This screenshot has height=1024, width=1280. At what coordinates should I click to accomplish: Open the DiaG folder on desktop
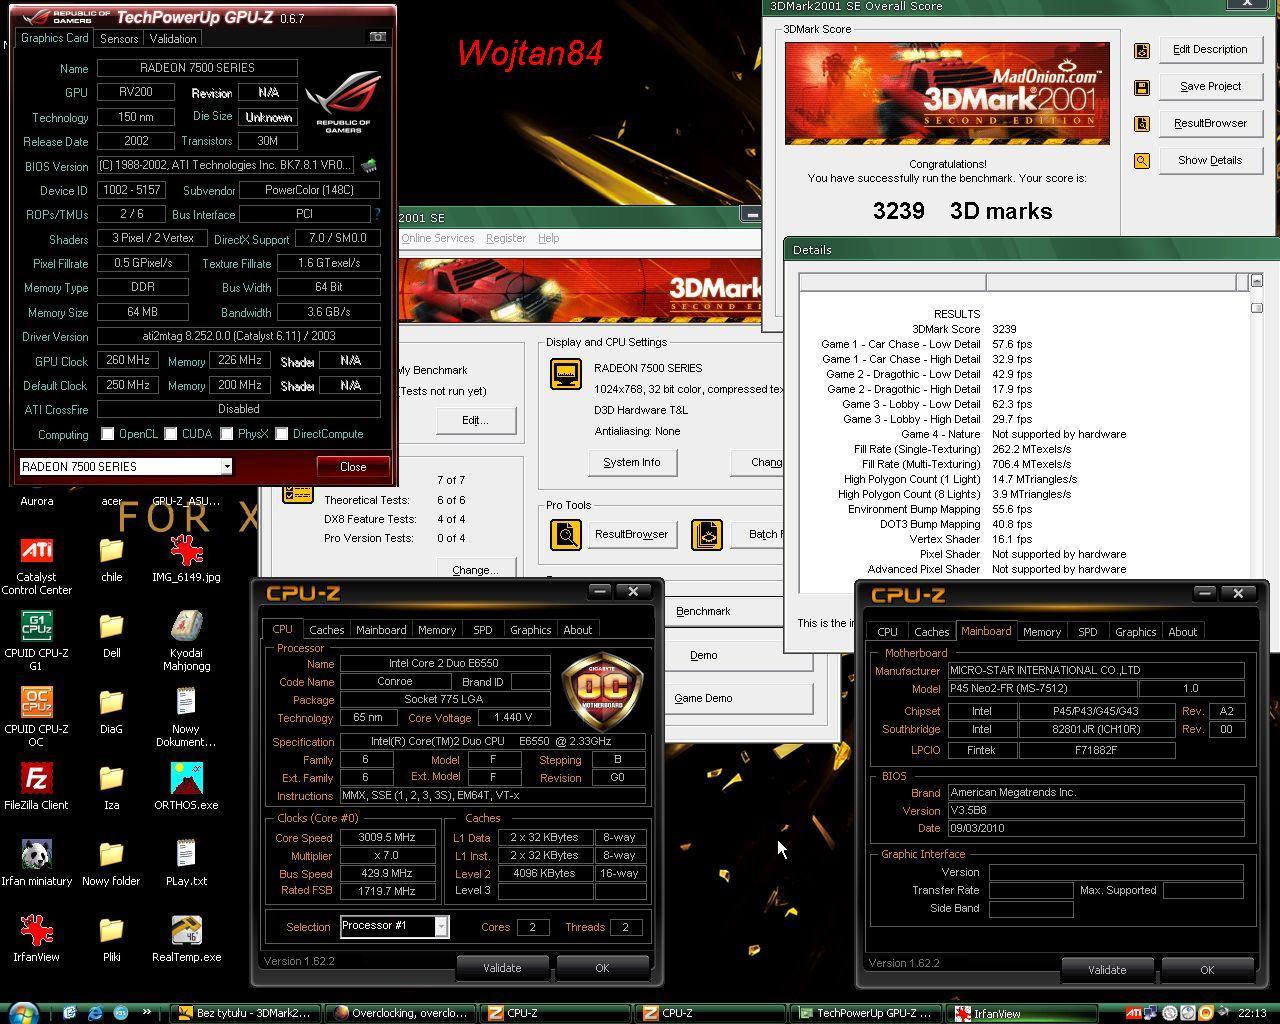(x=111, y=711)
